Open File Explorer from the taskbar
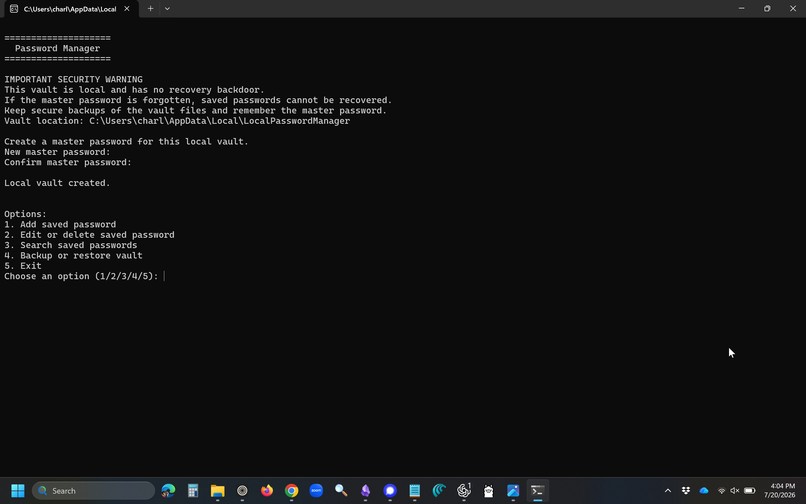Screen dimensions: 806x504 coord(217,491)
